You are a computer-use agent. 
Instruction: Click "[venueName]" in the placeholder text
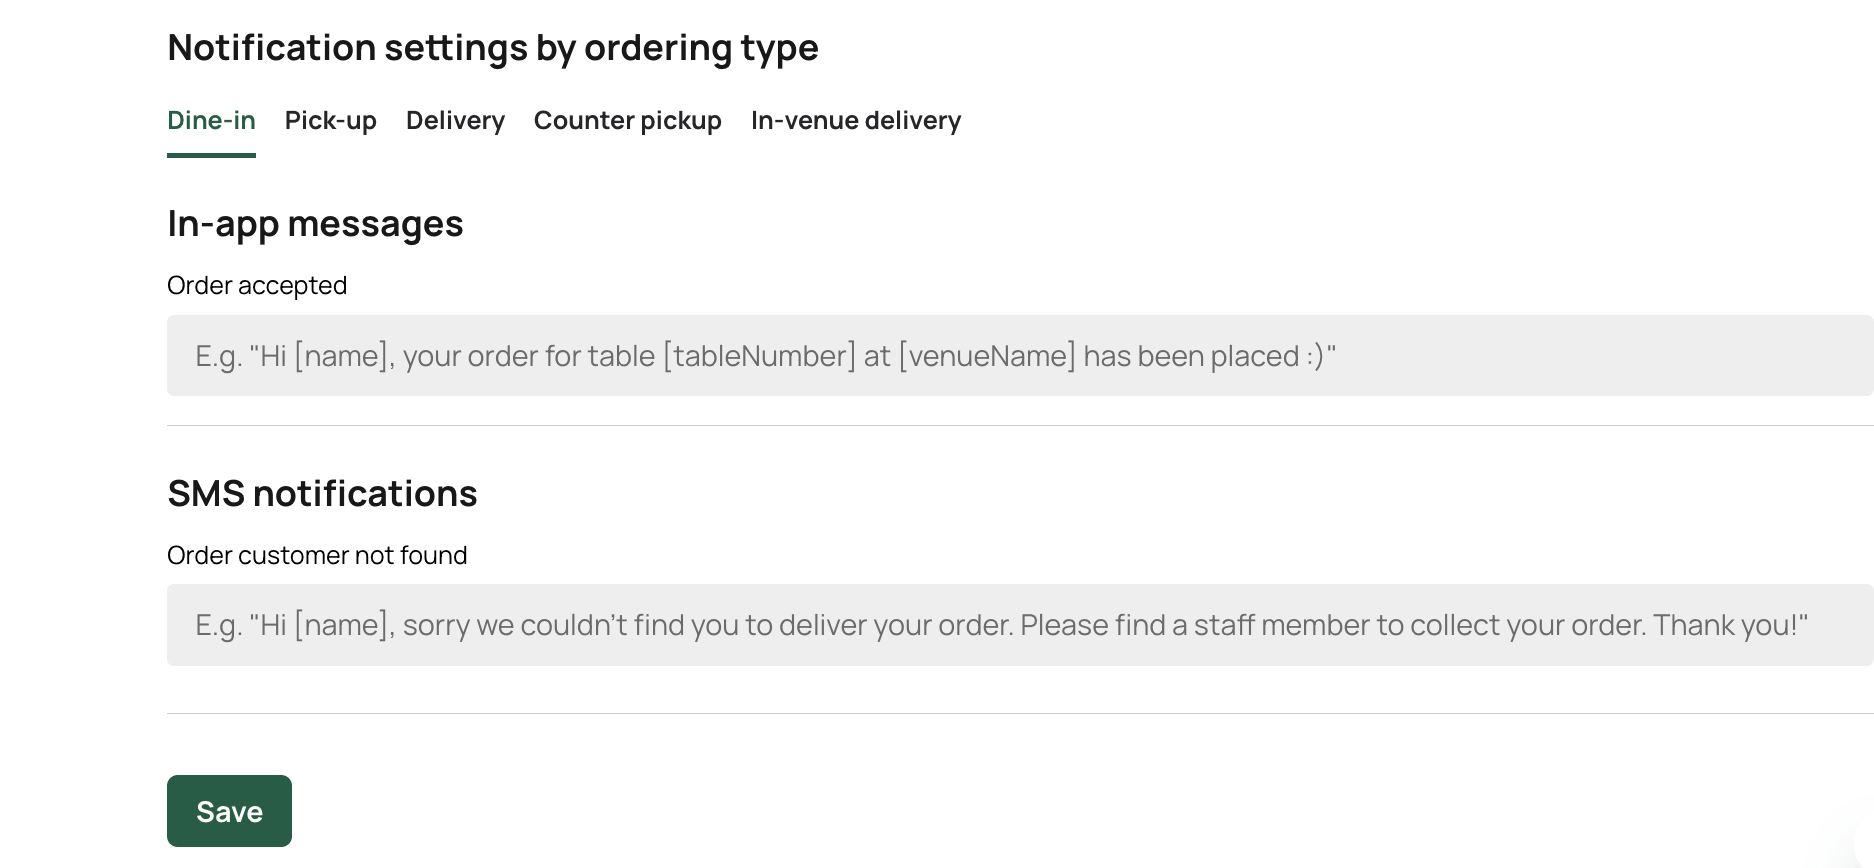coord(987,356)
